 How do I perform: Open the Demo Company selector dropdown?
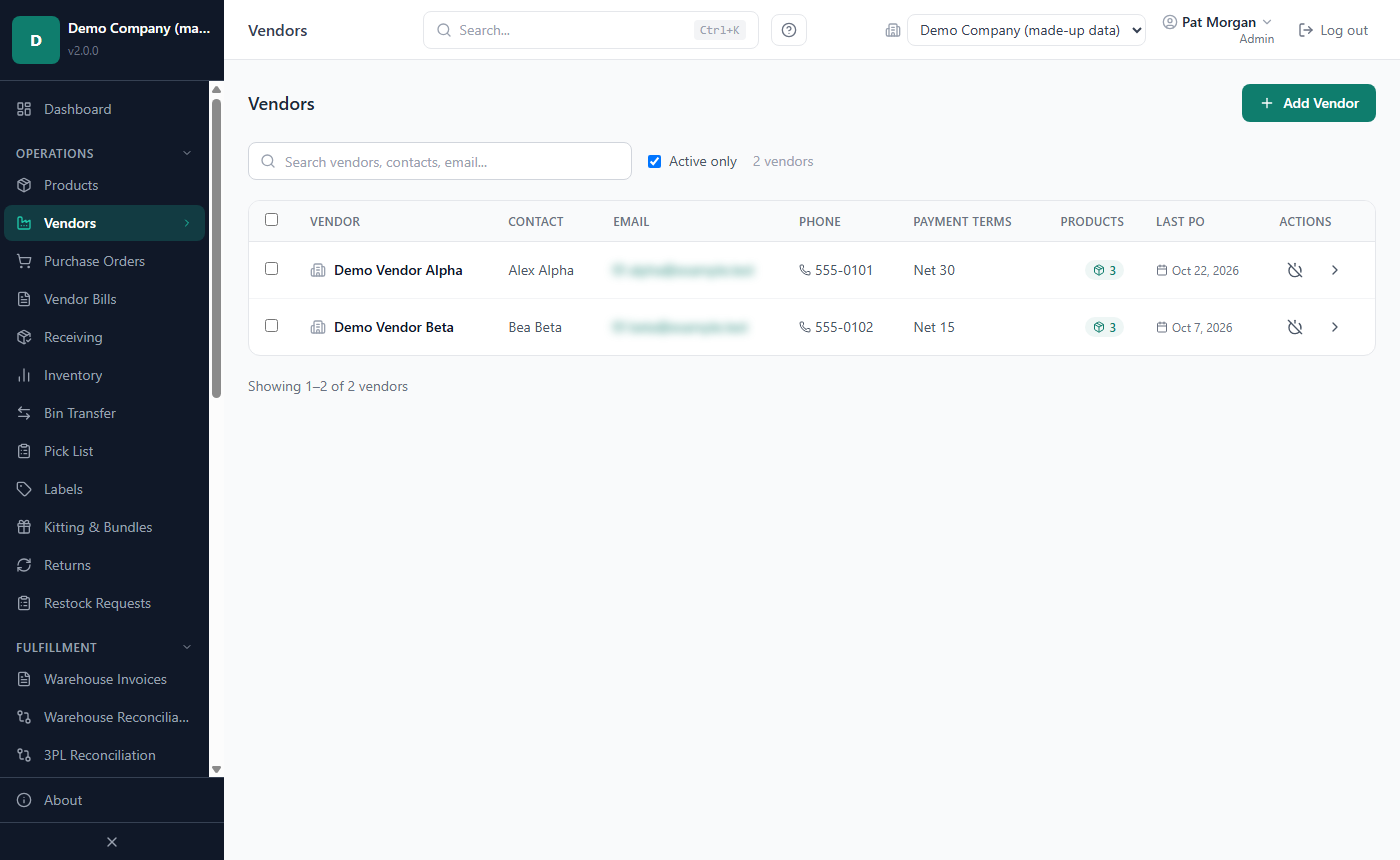(x=1026, y=30)
